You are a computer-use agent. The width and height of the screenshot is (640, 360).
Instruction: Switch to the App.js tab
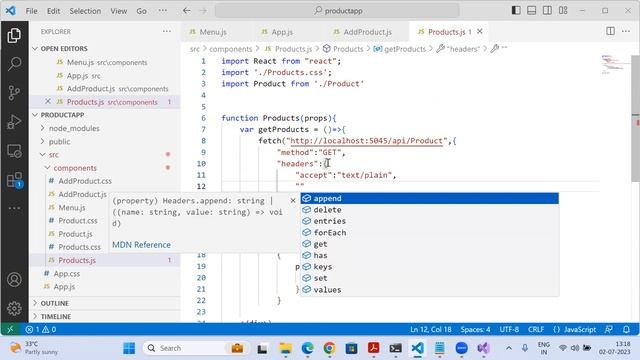click(x=282, y=31)
